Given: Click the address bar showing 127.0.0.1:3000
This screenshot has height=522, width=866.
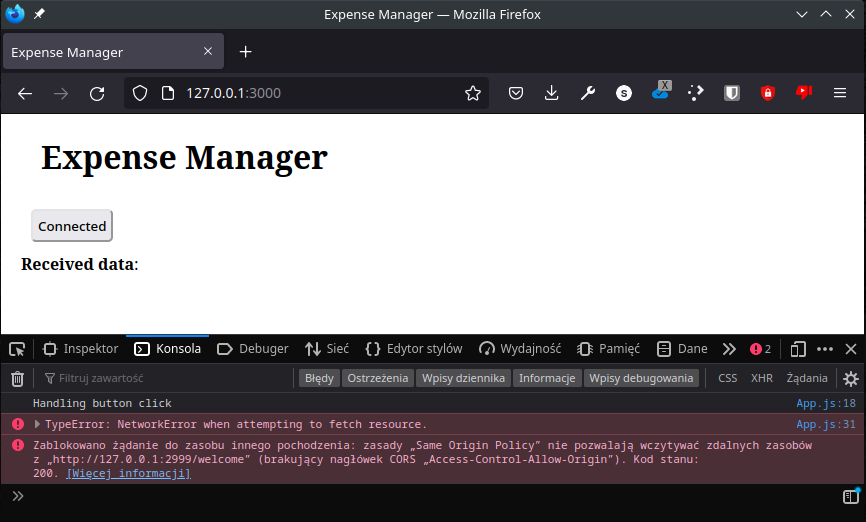Looking at the screenshot, I should click(307, 93).
